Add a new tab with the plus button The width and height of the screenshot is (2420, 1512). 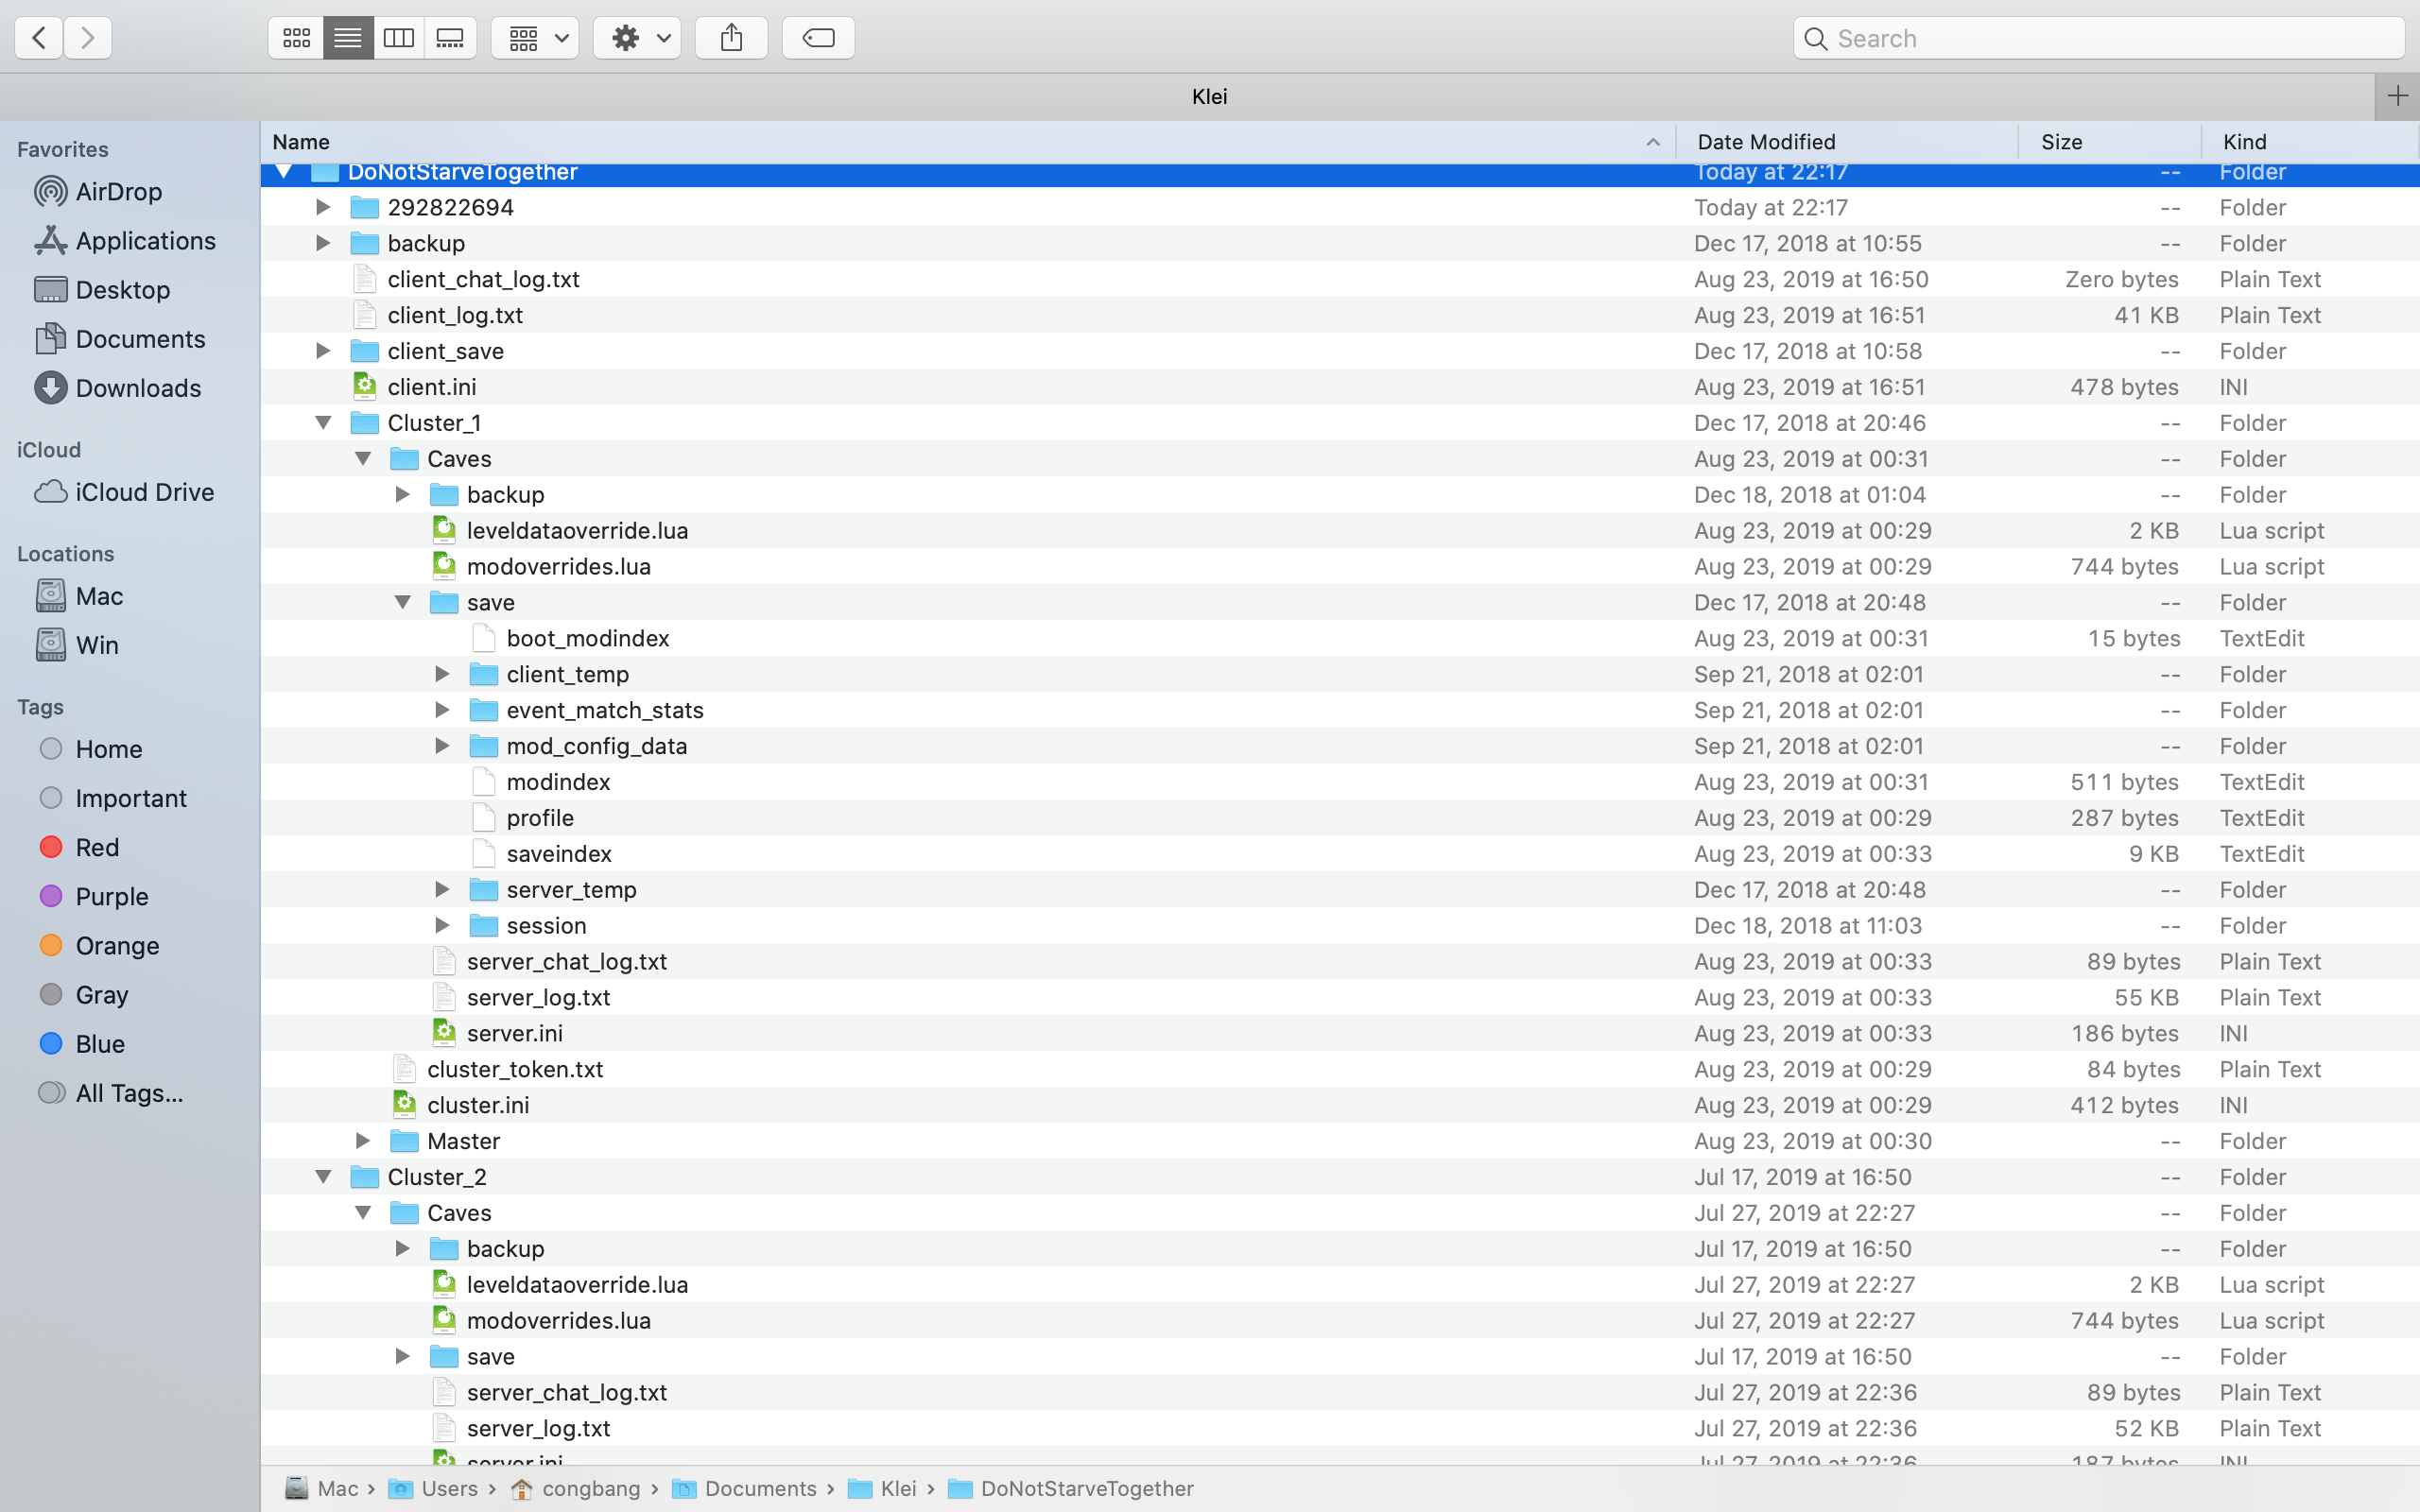(x=2397, y=96)
